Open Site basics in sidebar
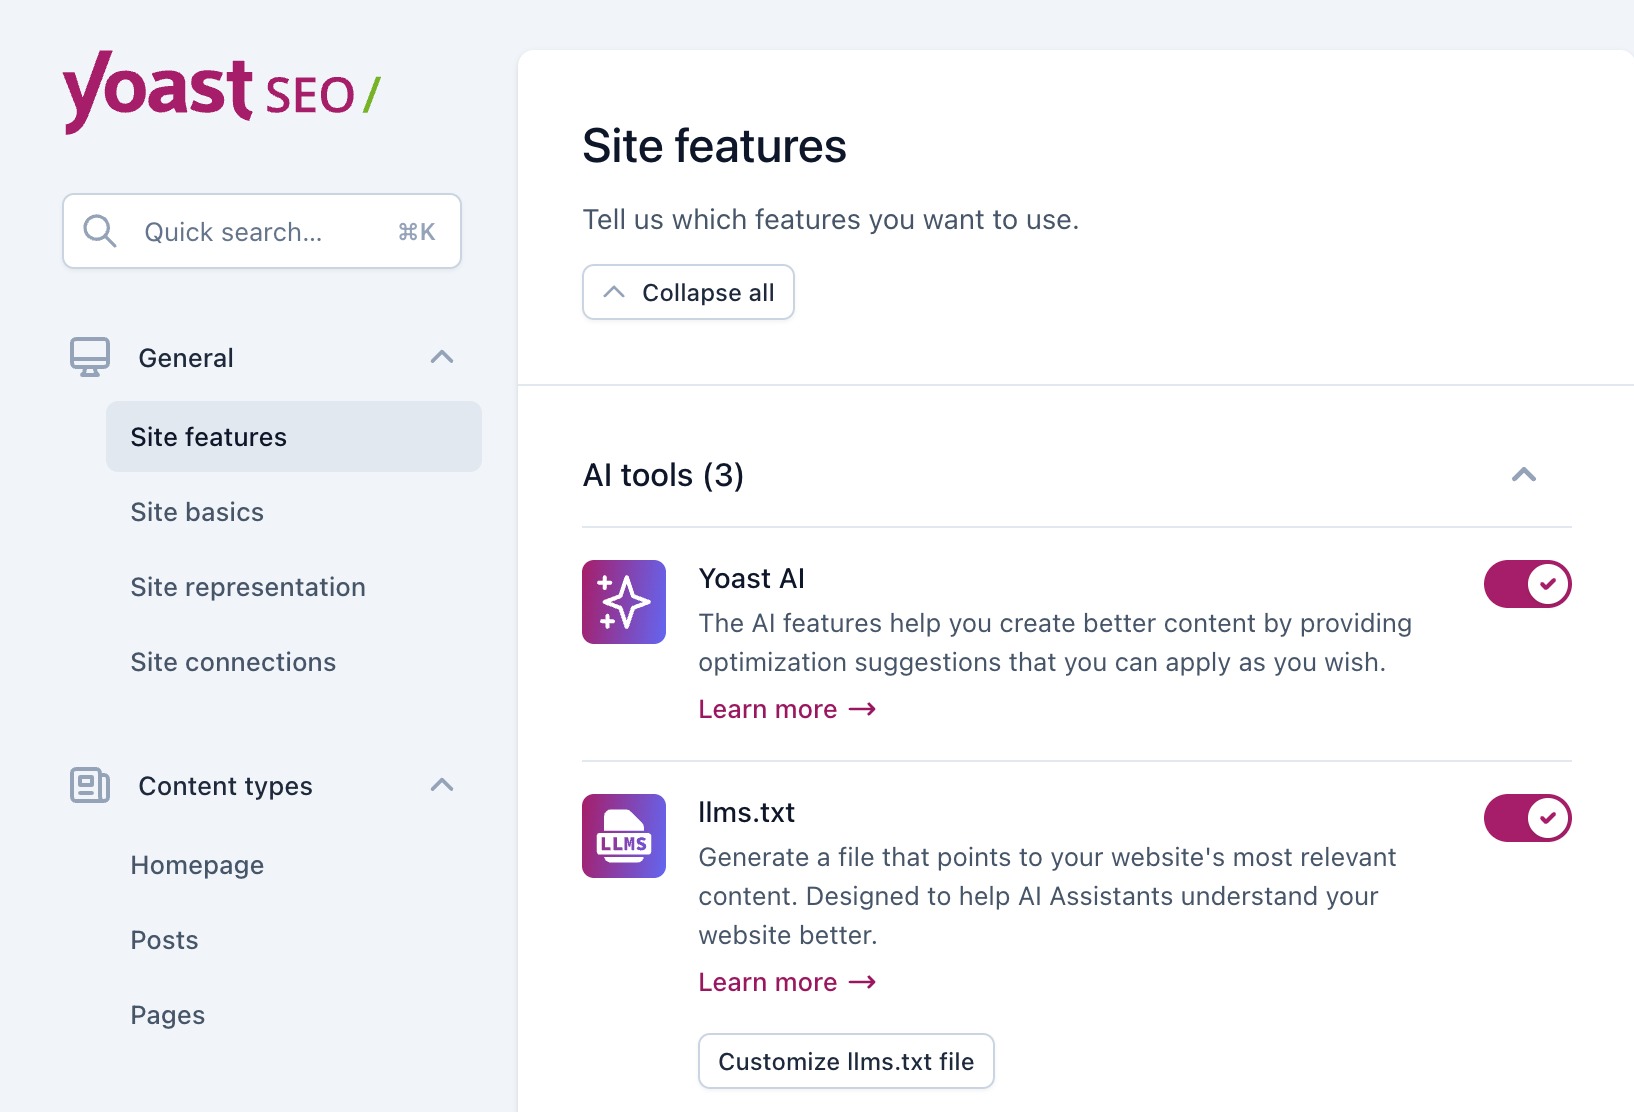Screen dimensions: 1634x1112 pos(197,512)
